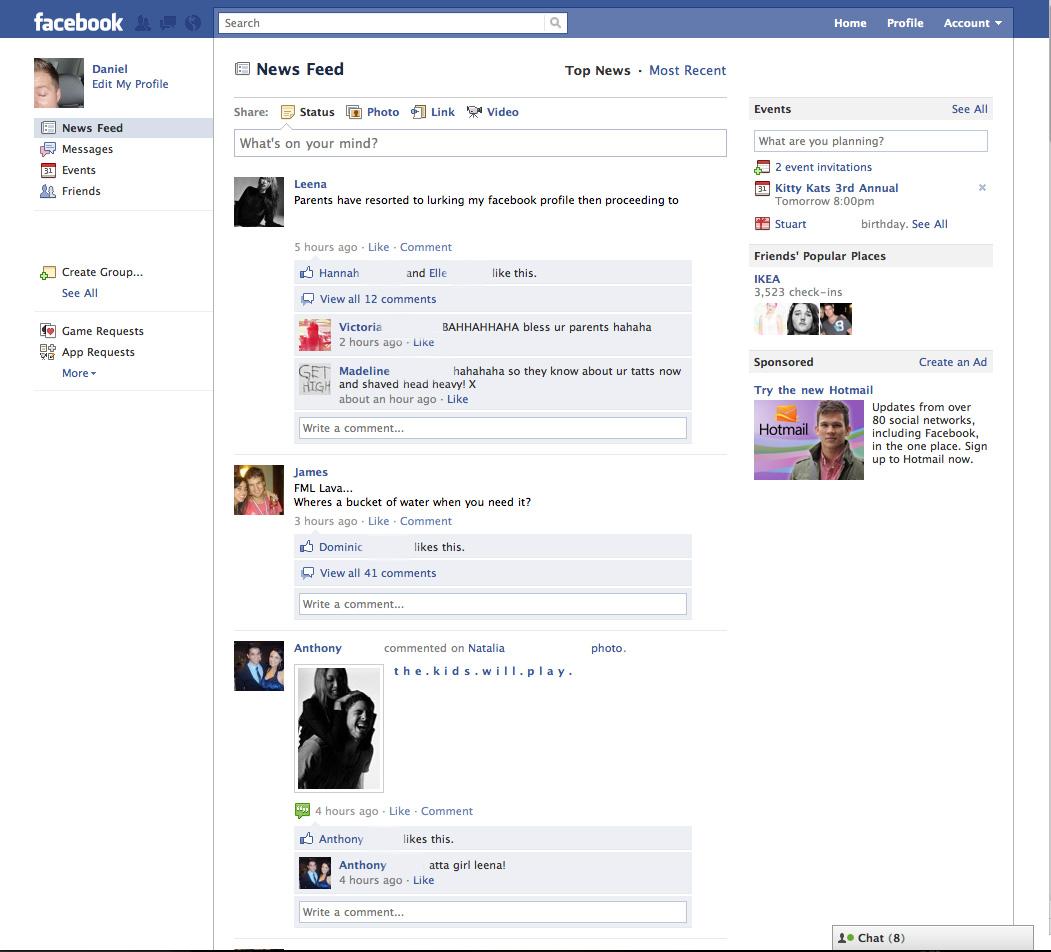Image resolution: width=1051 pixels, height=952 pixels.
Task: Choose Link share option icon
Action: [418, 112]
